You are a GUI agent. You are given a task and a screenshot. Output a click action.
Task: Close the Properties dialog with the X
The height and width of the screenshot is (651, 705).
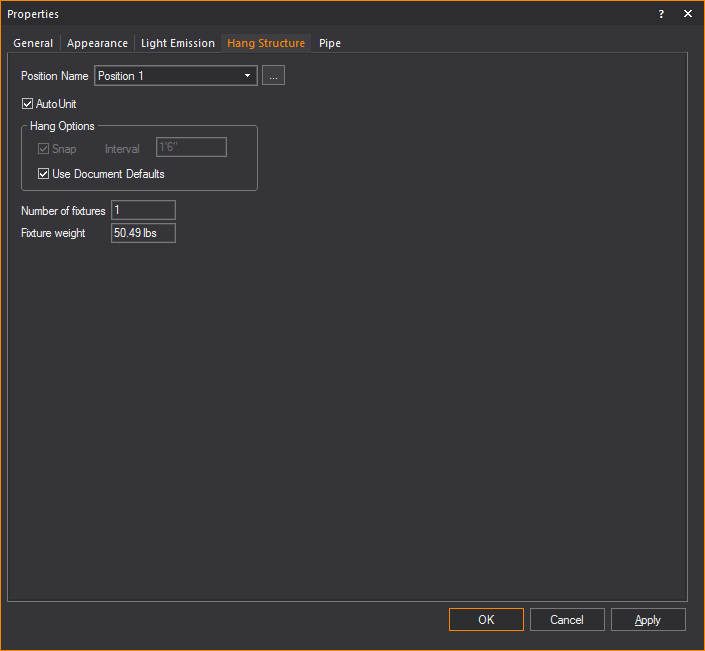tap(688, 14)
